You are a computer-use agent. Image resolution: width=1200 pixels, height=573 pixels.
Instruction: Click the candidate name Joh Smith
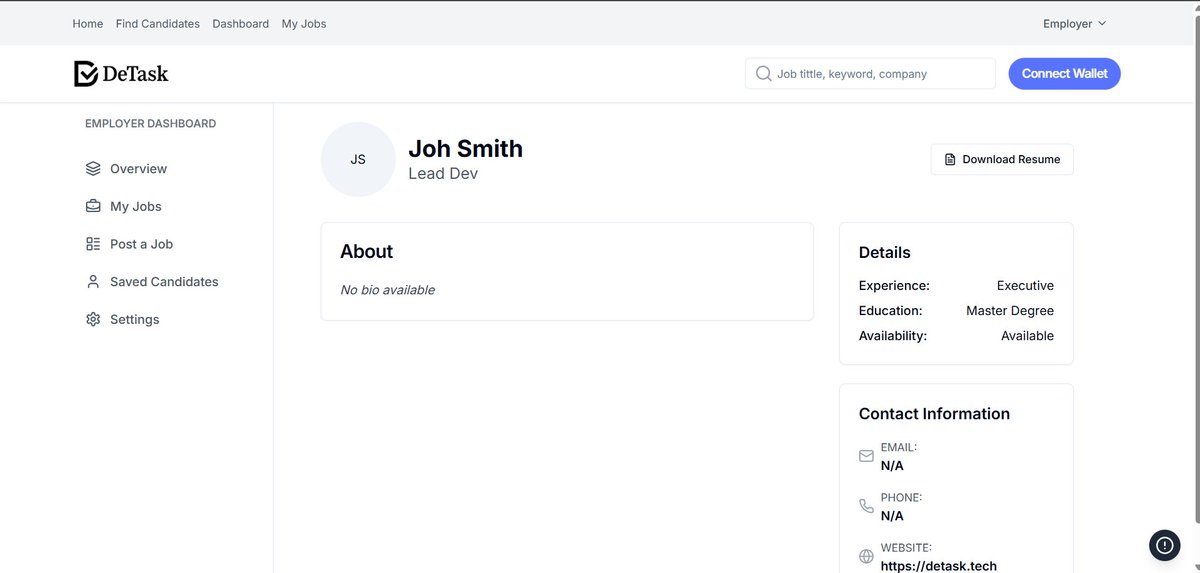click(x=465, y=148)
